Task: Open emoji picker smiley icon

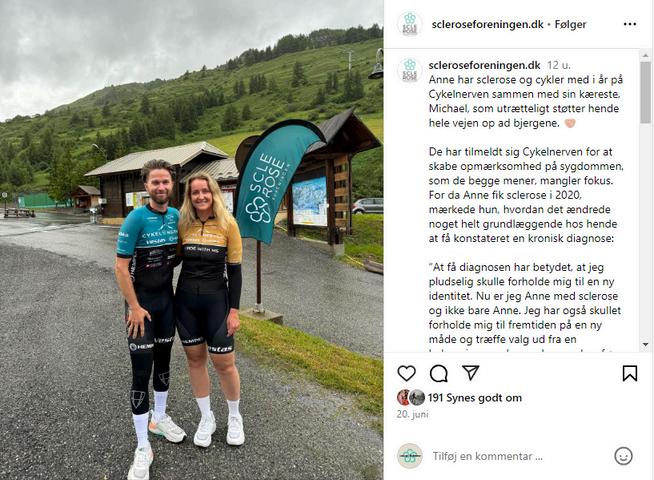Action: point(623,456)
